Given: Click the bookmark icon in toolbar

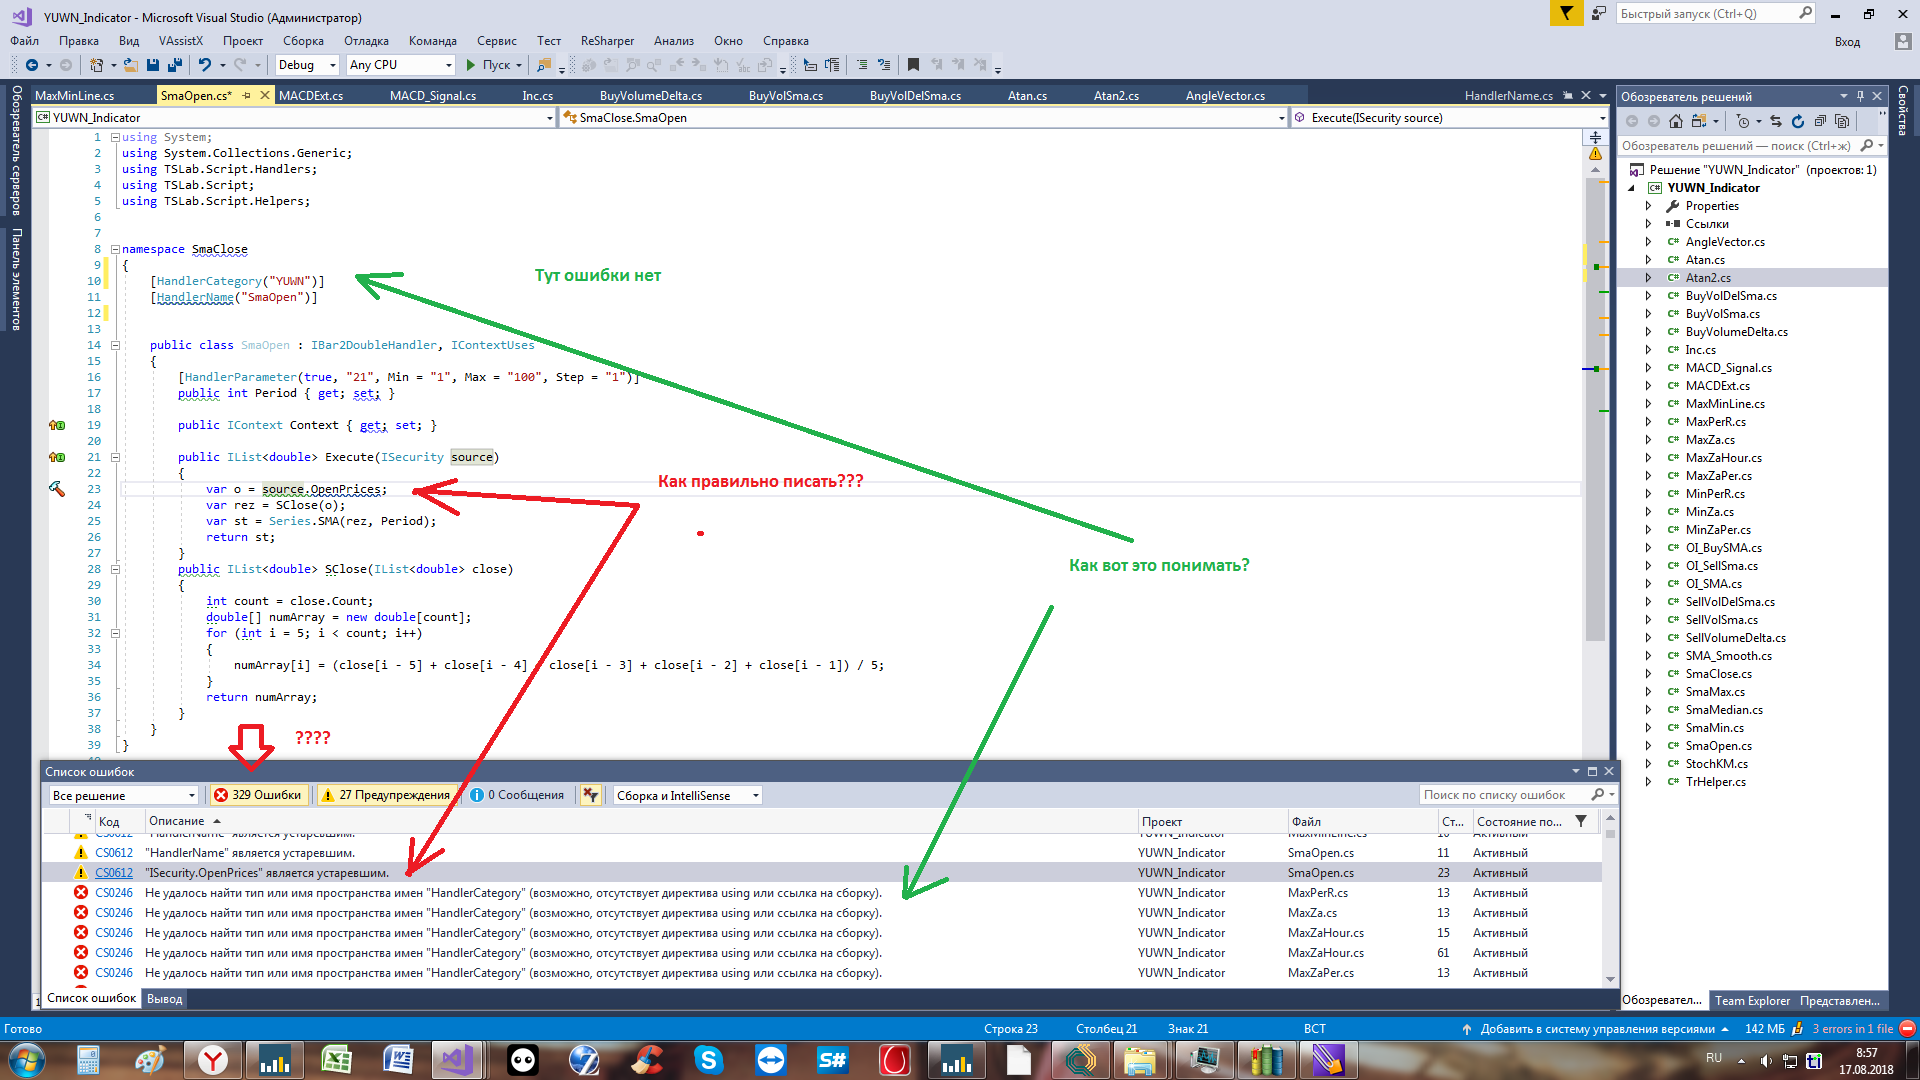Looking at the screenshot, I should coord(913,65).
